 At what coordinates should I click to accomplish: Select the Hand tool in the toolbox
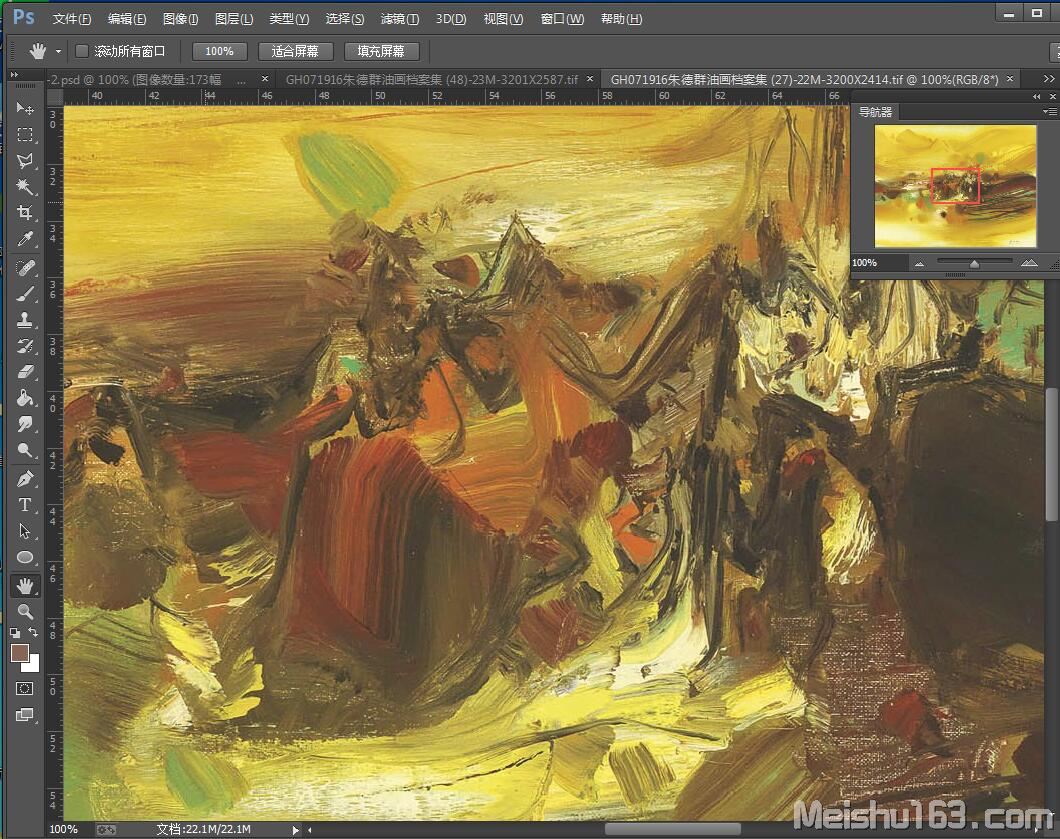(25, 585)
